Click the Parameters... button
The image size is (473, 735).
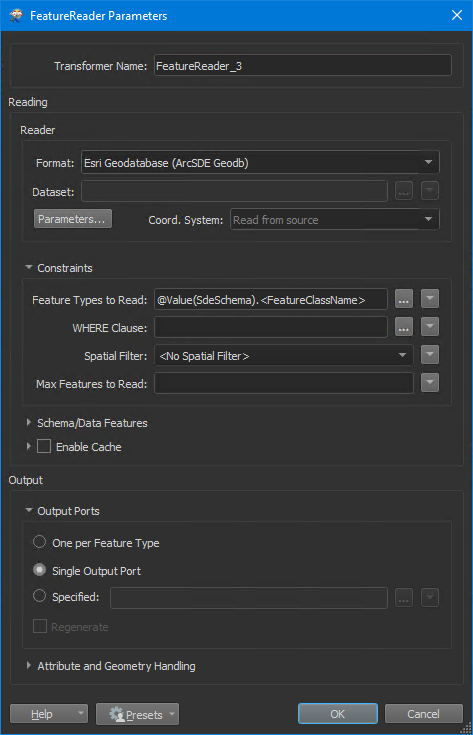click(73, 219)
